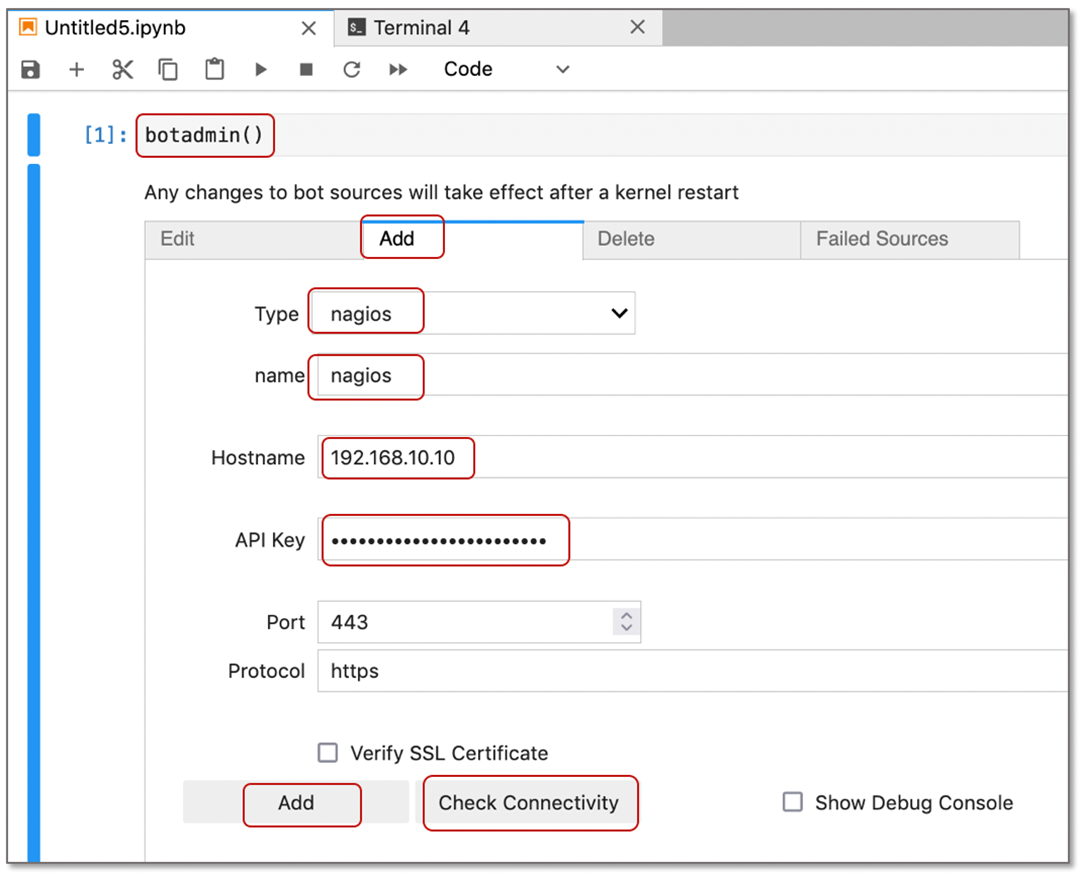Adjust Port value using stepper arrows
Viewport: 1080px width, 874px height.
click(x=626, y=622)
